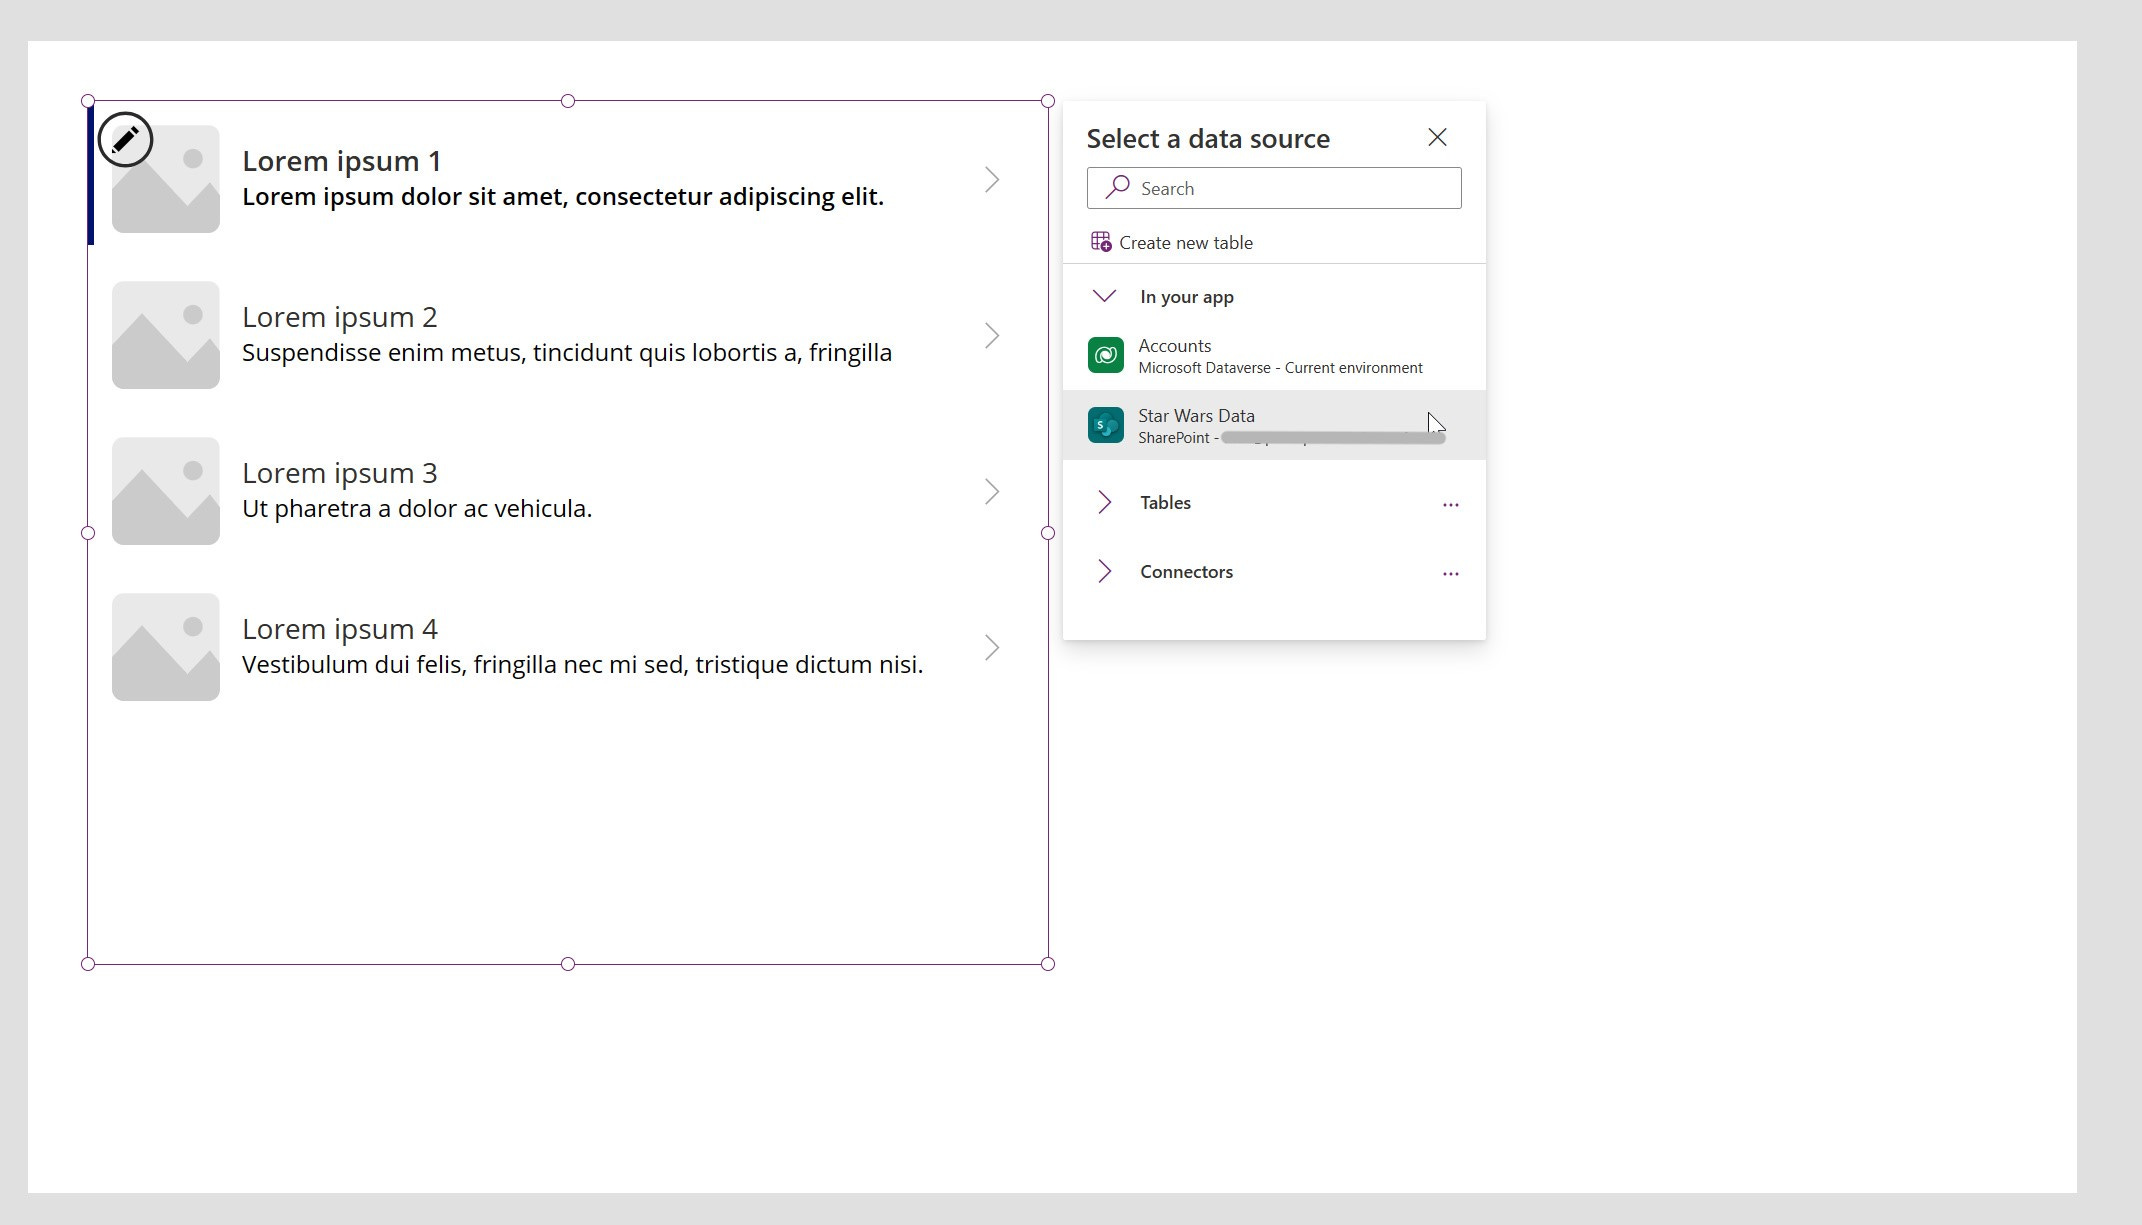The image size is (2142, 1225).
Task: Click Create new table link
Action: tap(1185, 243)
